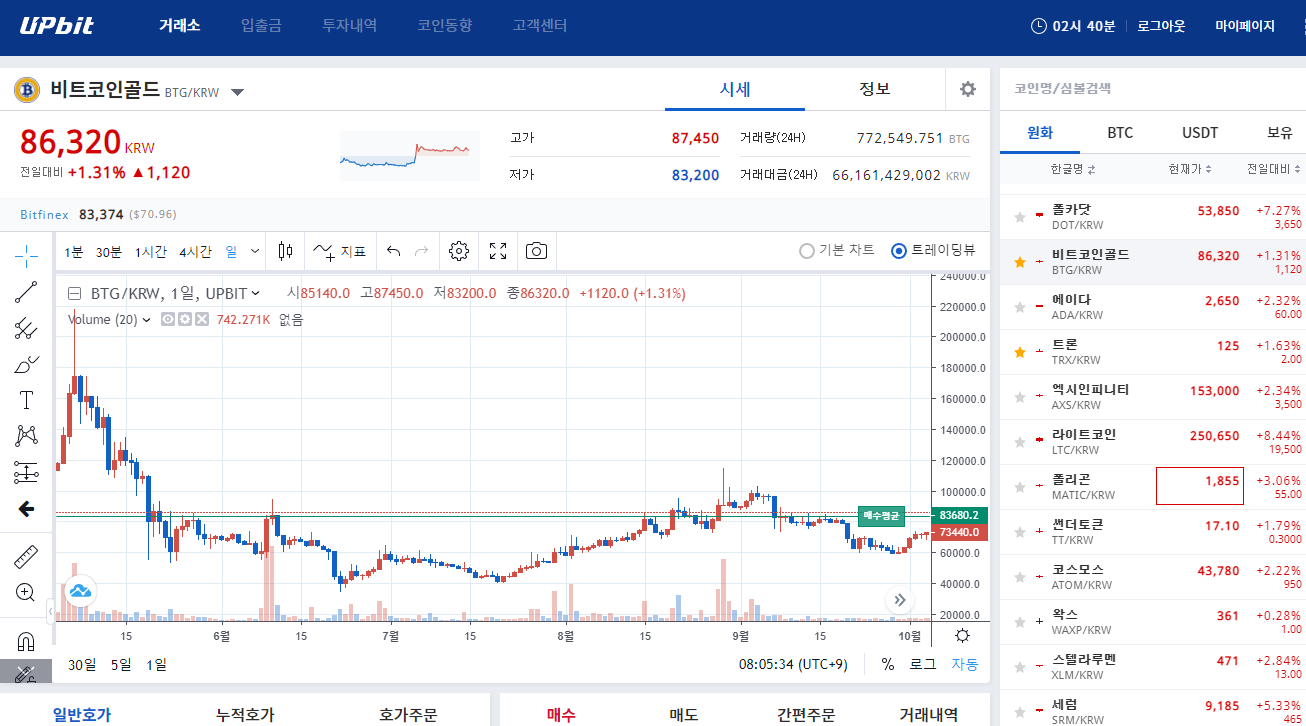Open the 지표 indicators menu
This screenshot has width=1306, height=726.
(x=340, y=251)
